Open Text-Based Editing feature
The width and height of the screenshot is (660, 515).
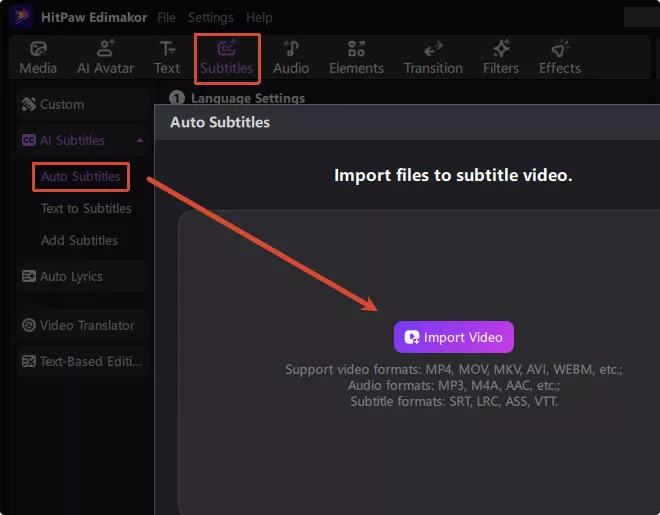(x=82, y=361)
